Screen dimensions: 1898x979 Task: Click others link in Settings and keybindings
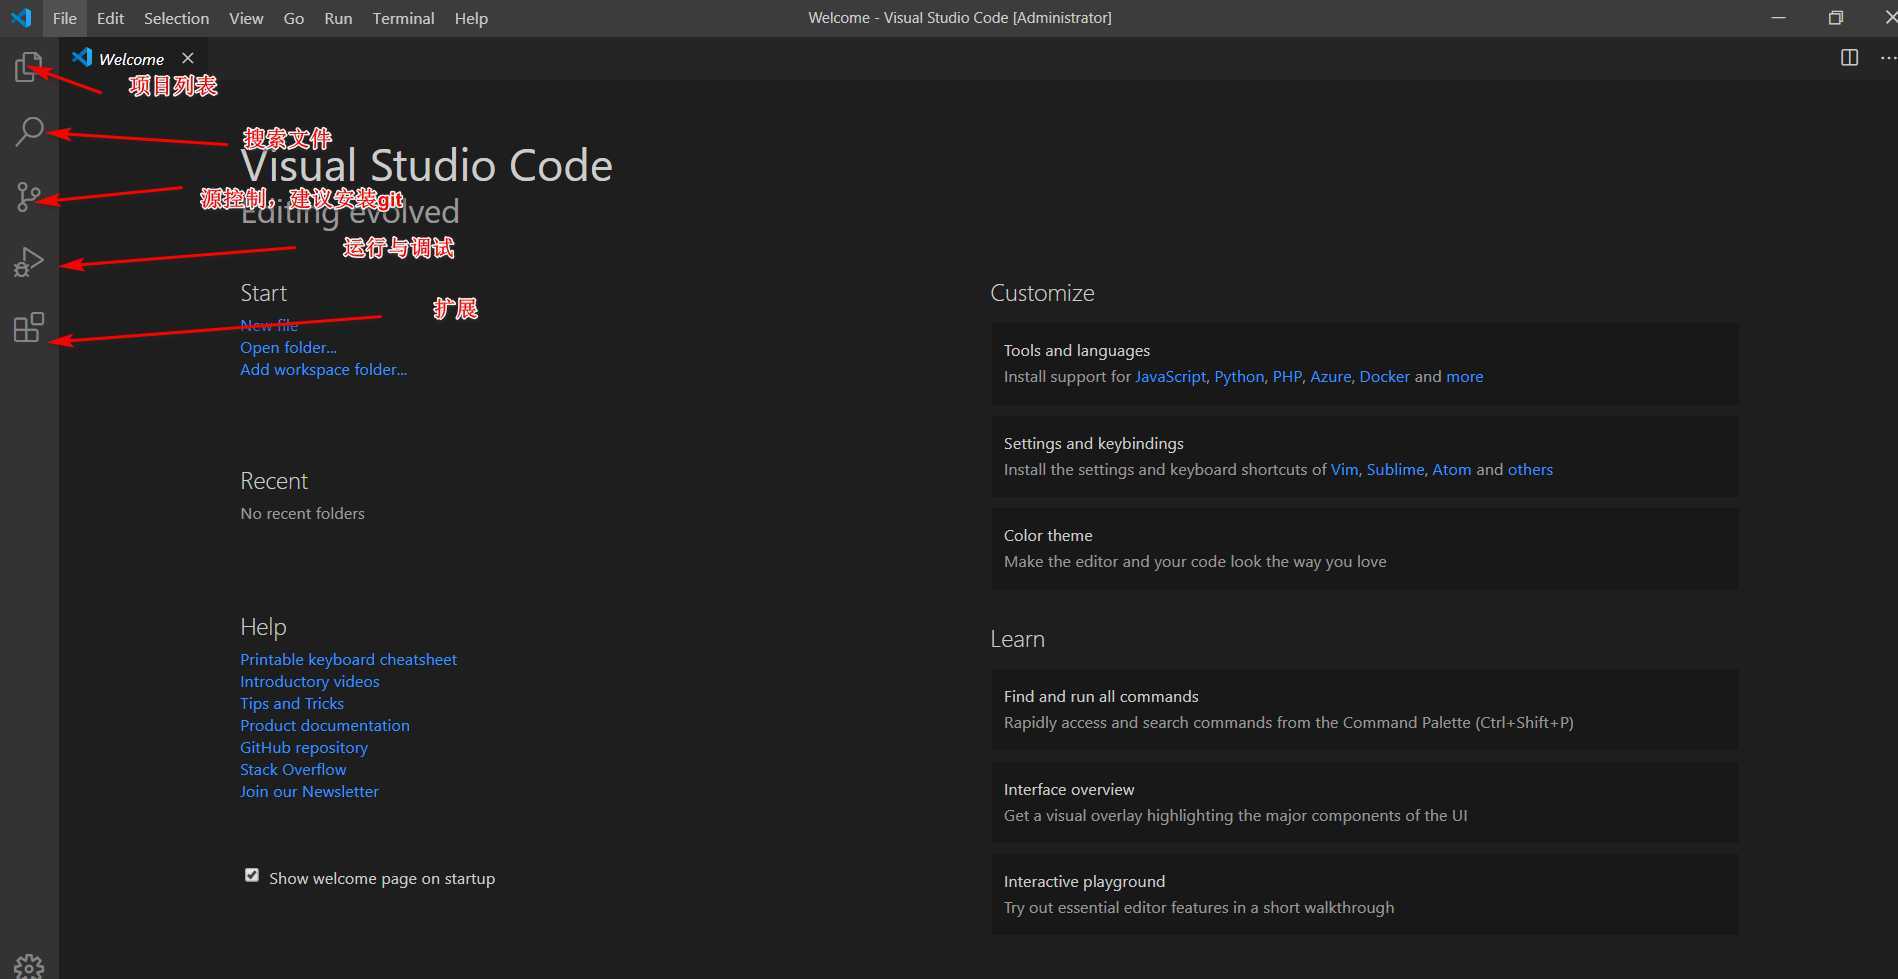click(1530, 469)
